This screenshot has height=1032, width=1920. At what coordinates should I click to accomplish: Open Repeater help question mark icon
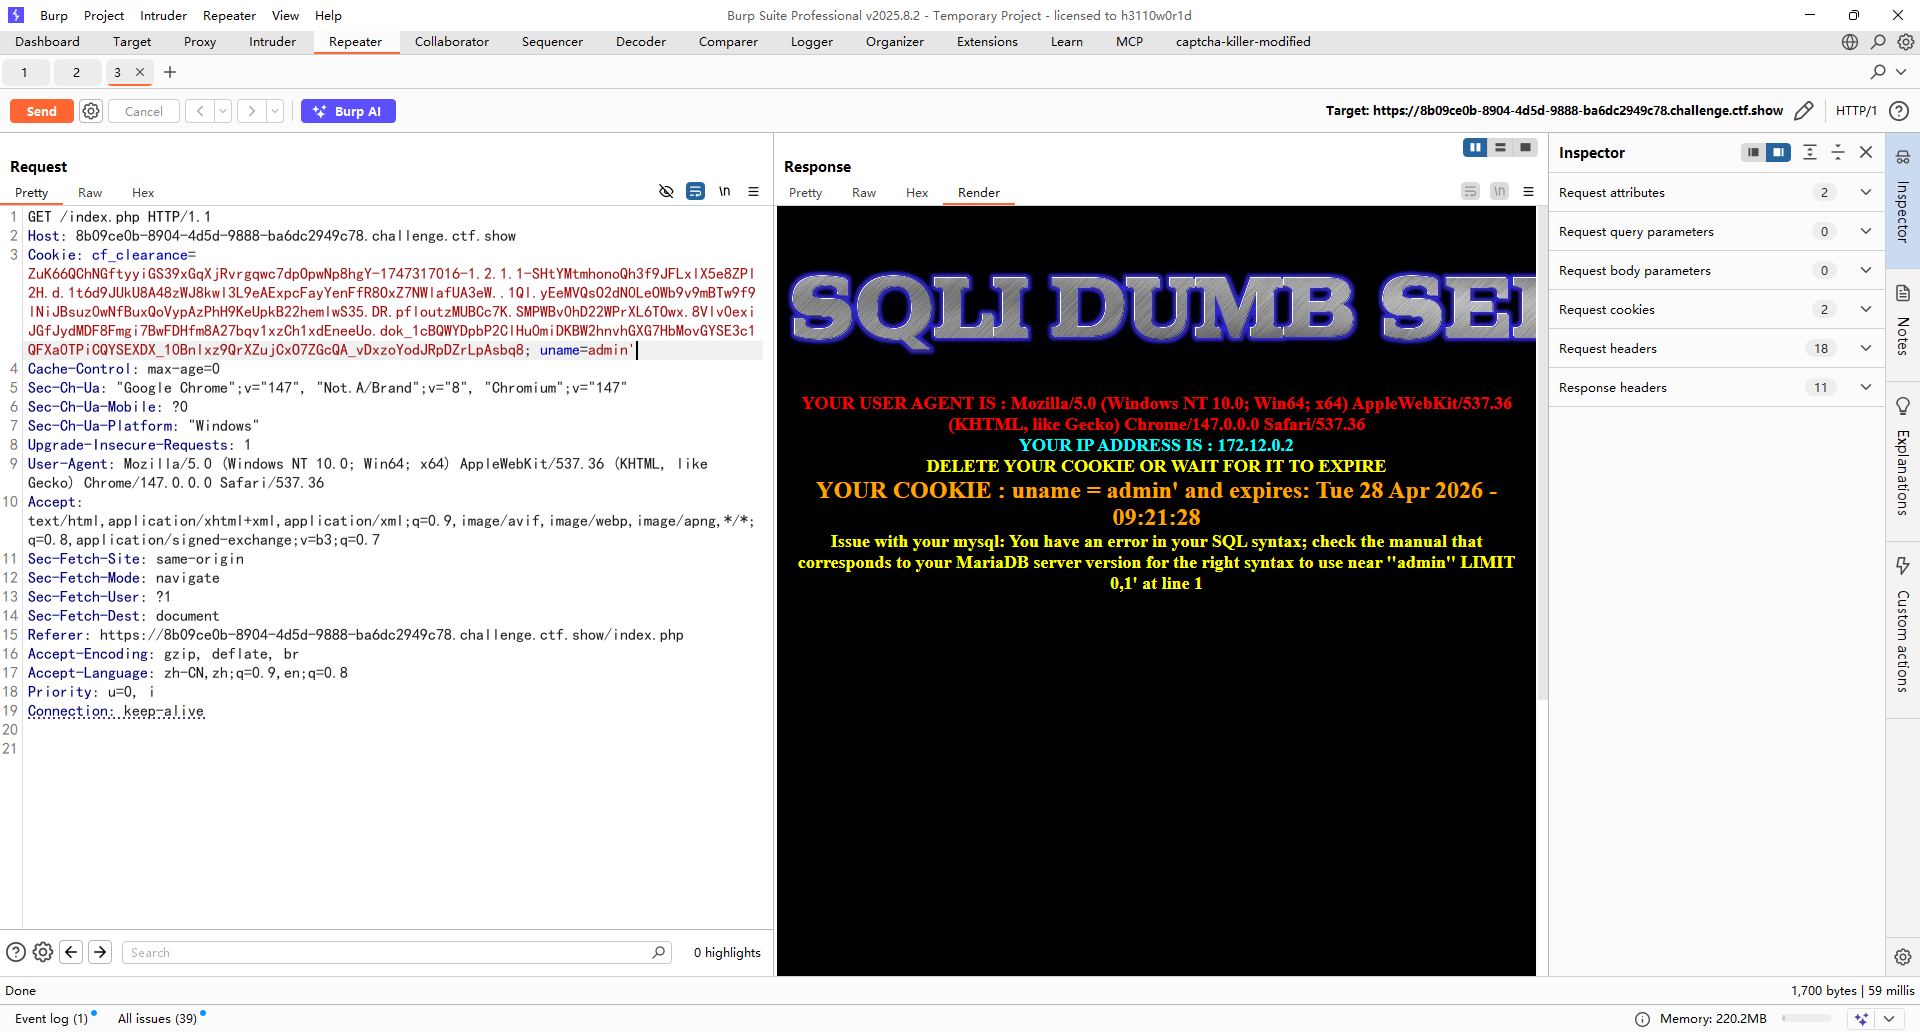tap(1899, 111)
